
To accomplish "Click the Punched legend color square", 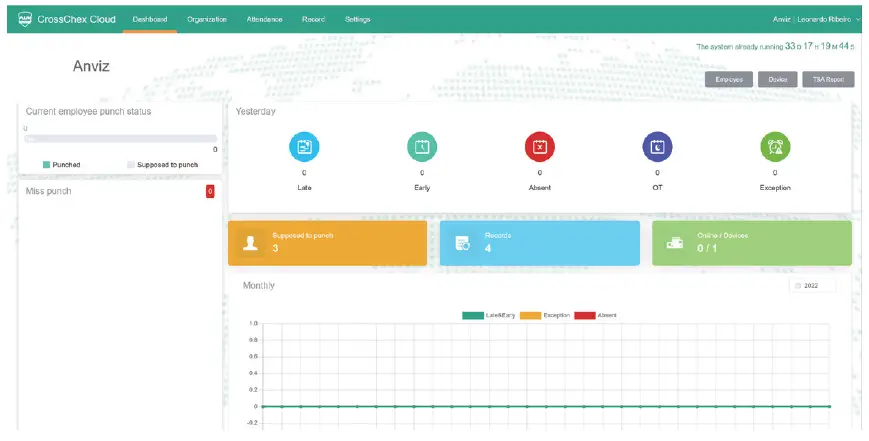I will point(47,165).
